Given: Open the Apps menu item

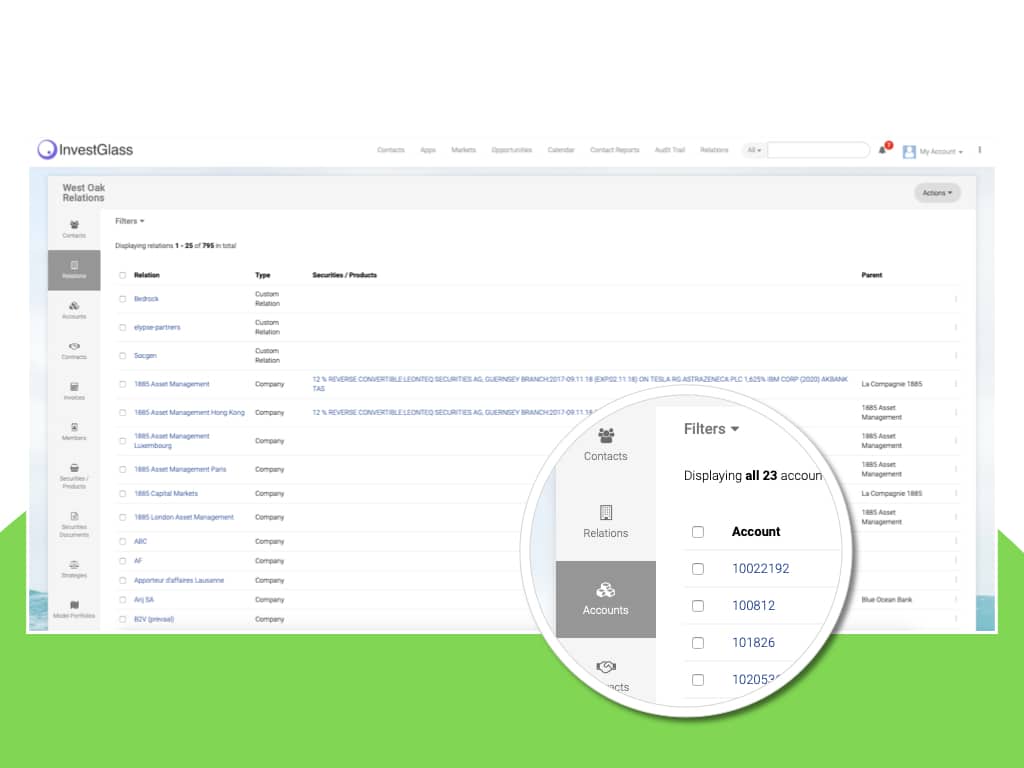Looking at the screenshot, I should 428,150.
